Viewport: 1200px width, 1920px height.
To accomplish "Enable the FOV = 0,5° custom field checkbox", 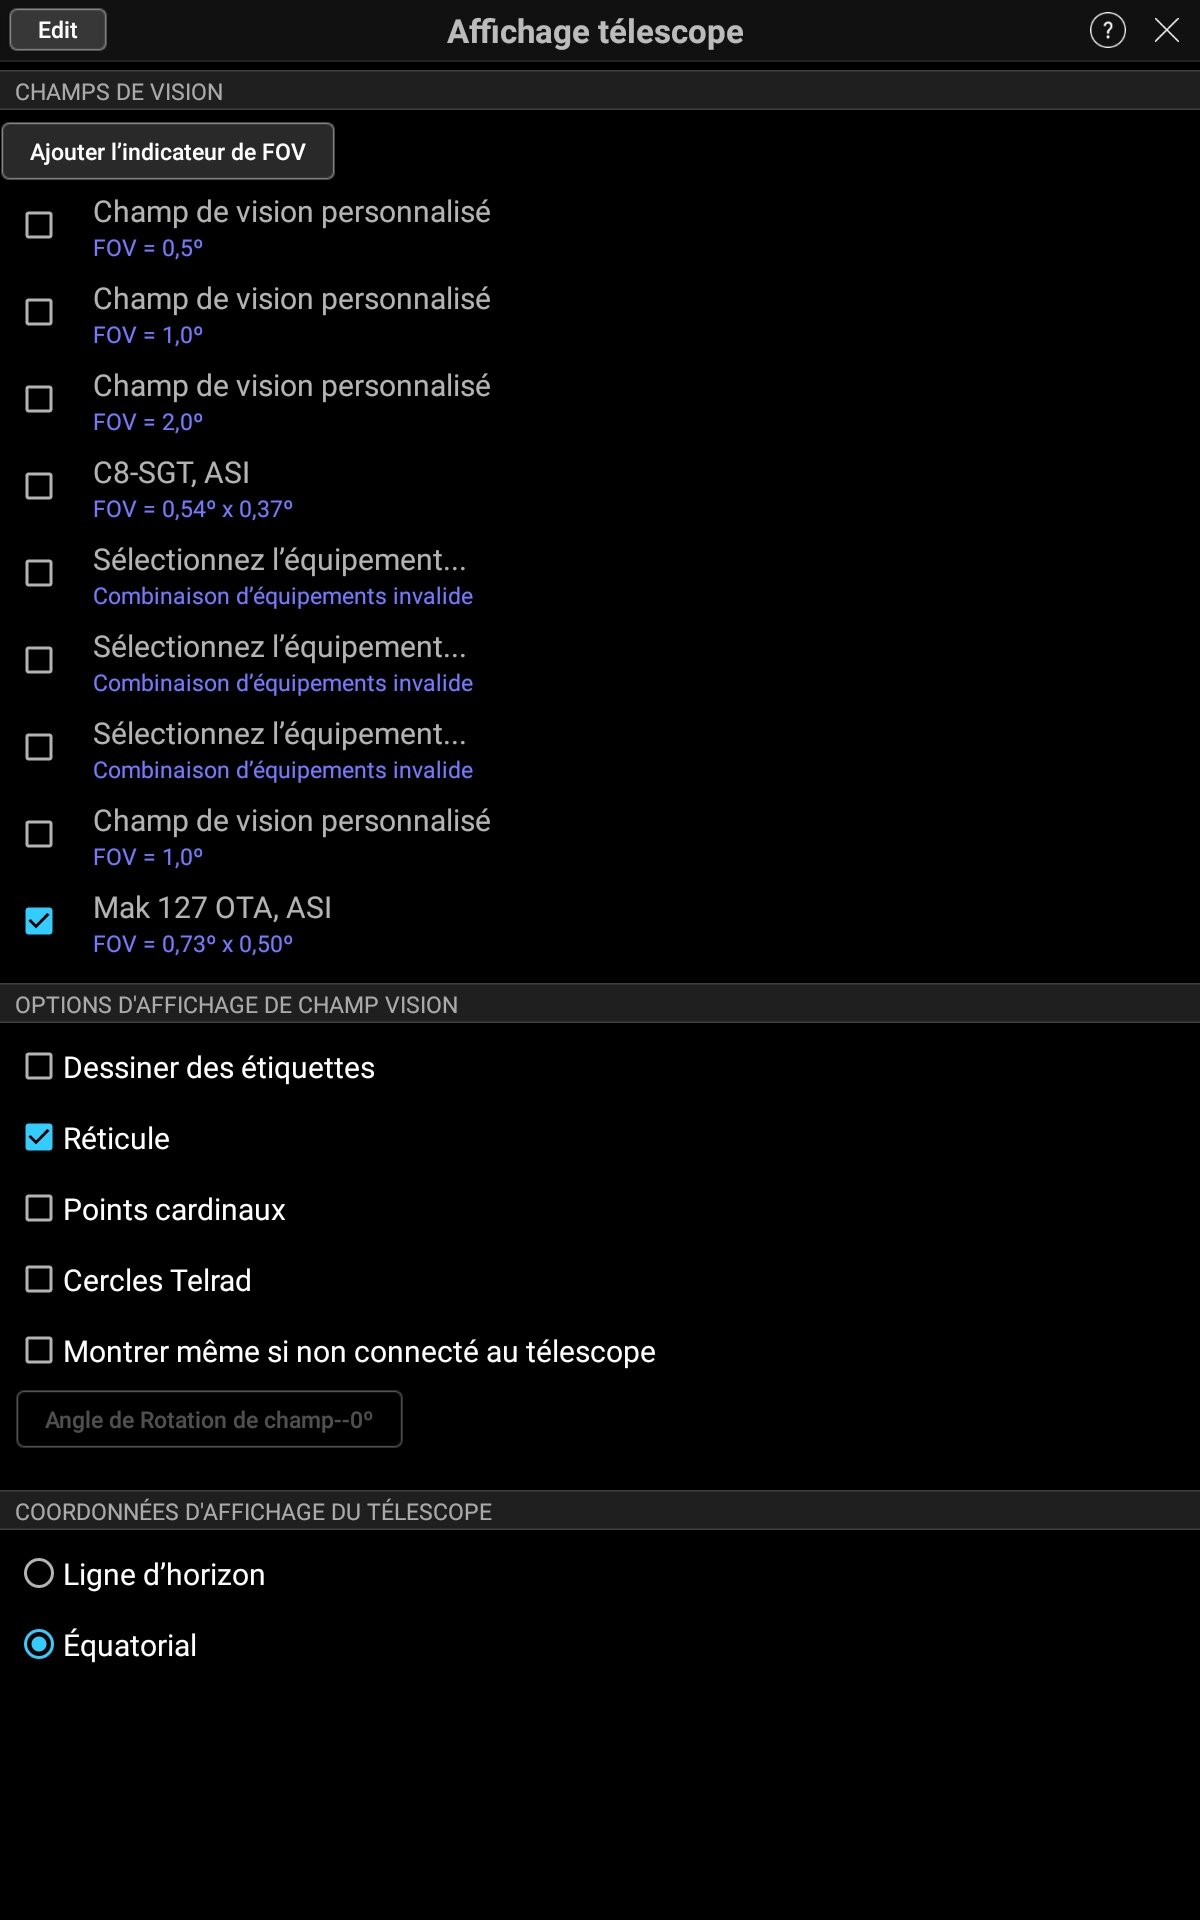I will click(x=39, y=225).
